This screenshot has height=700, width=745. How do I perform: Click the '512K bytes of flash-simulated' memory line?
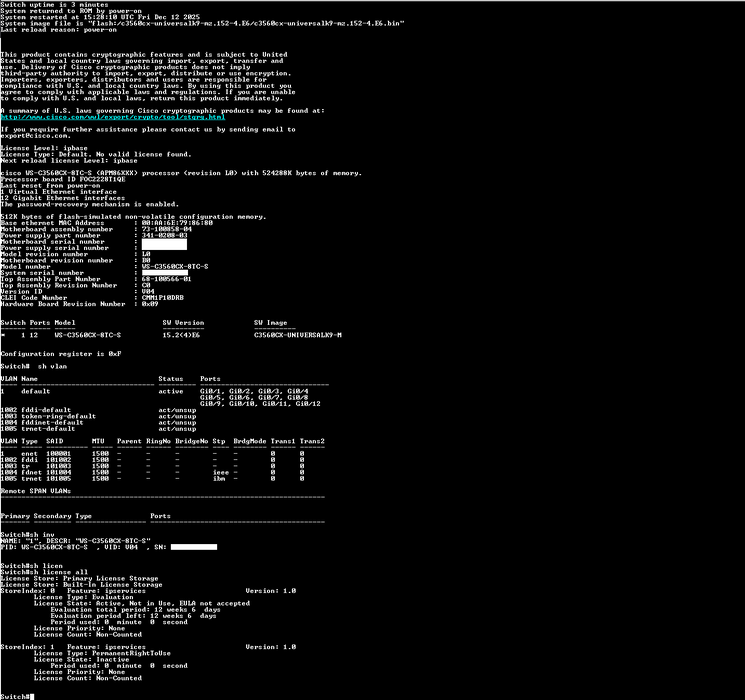pos(134,217)
